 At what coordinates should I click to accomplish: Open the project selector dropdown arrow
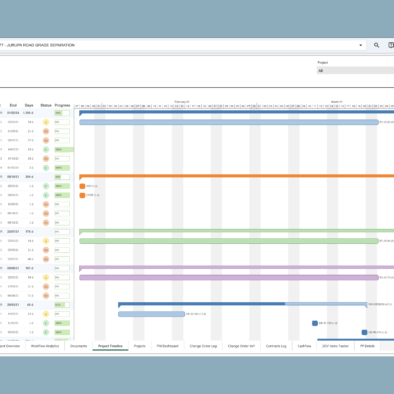click(x=361, y=45)
